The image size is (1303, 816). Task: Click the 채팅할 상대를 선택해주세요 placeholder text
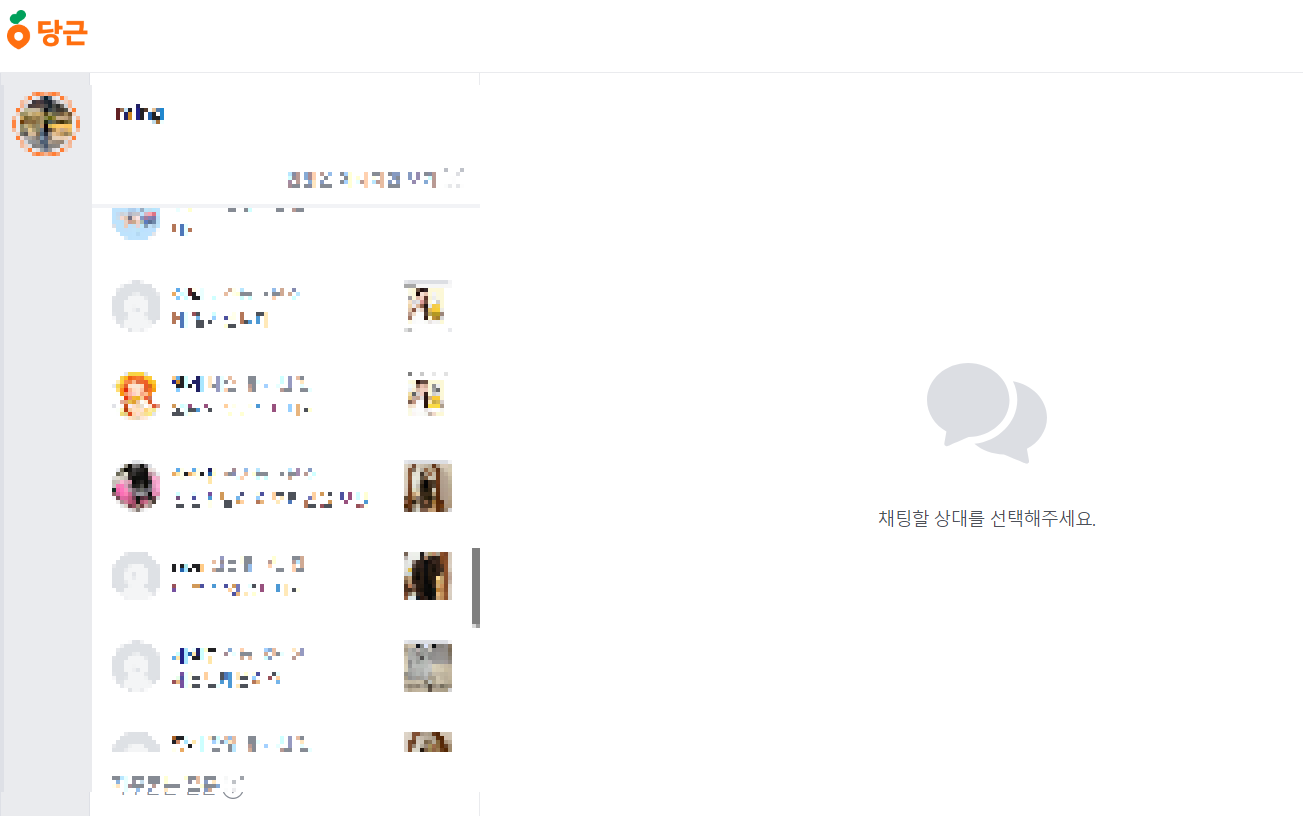pos(987,519)
